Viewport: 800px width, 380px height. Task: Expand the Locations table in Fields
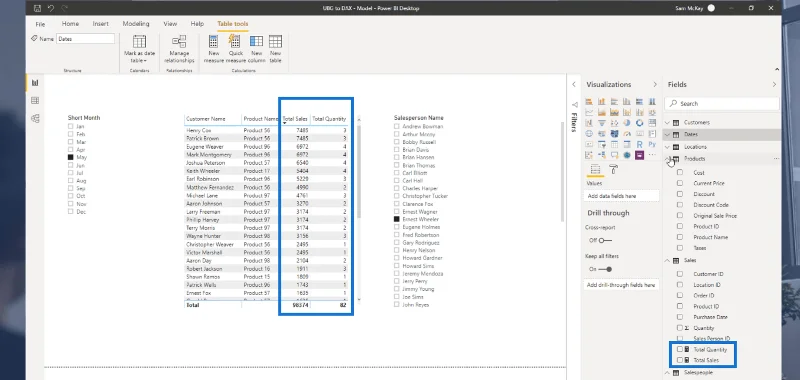click(x=668, y=147)
